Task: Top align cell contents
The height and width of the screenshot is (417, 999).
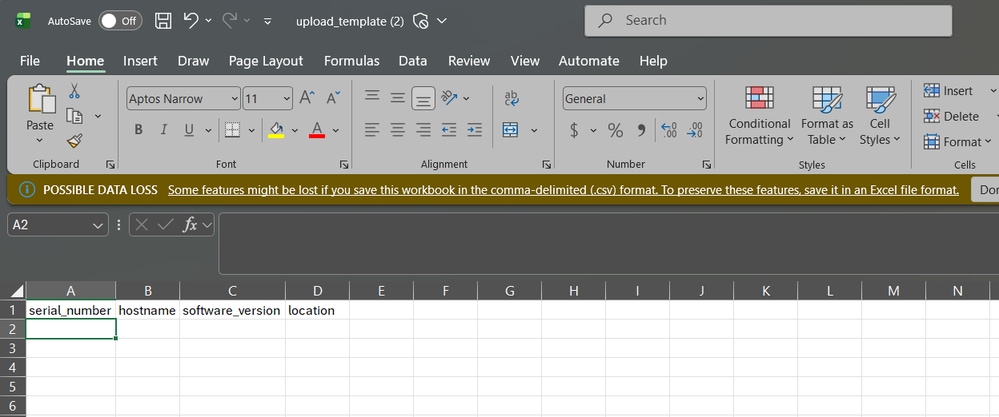Action: click(372, 97)
